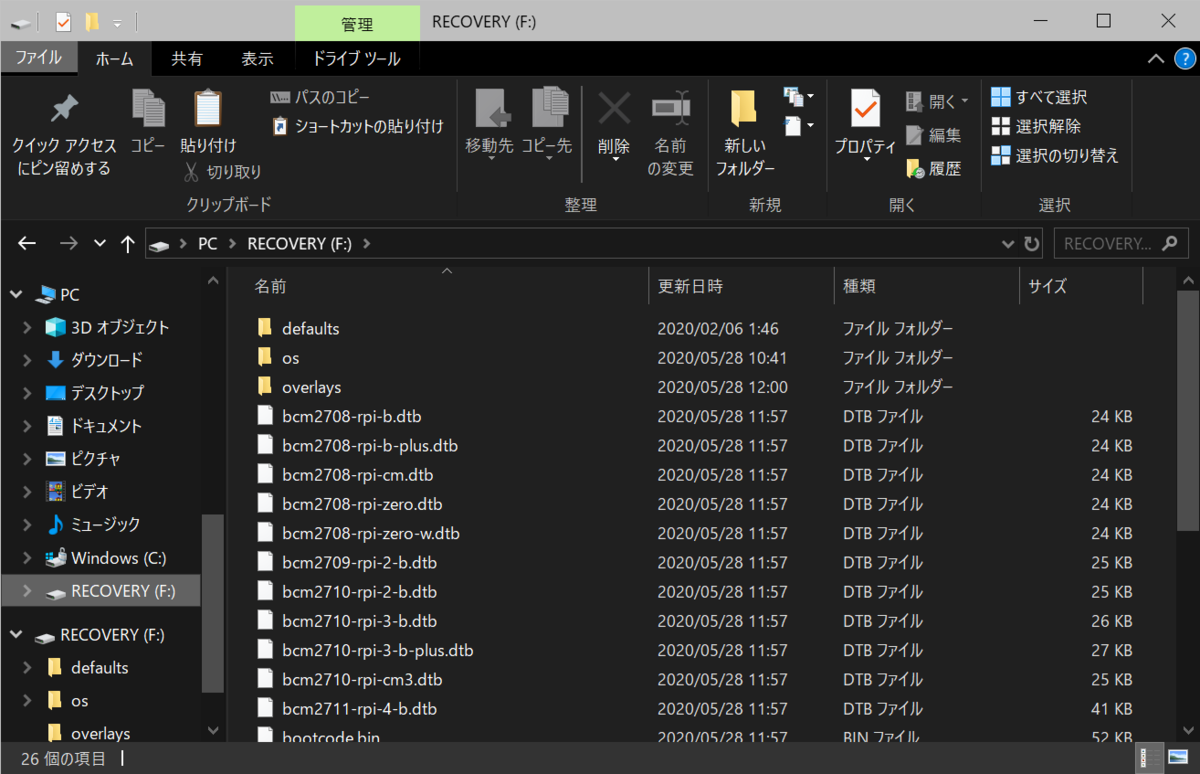Pin to Quick Access ribbon icon

[64, 109]
